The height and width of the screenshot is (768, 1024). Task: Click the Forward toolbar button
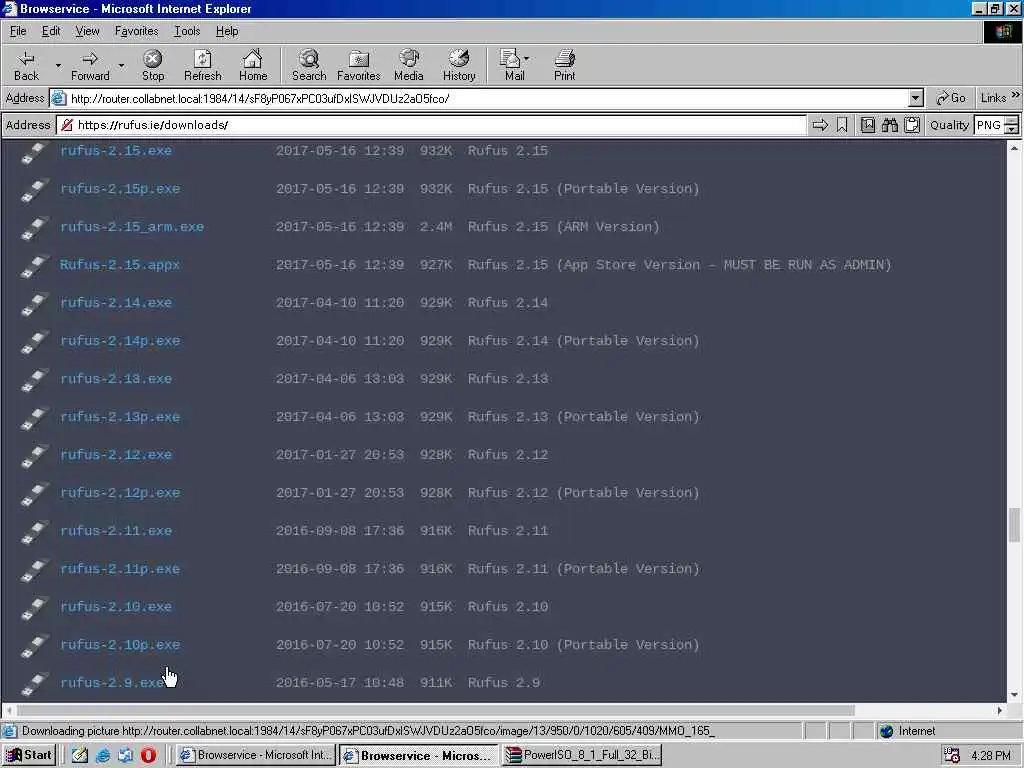90,65
